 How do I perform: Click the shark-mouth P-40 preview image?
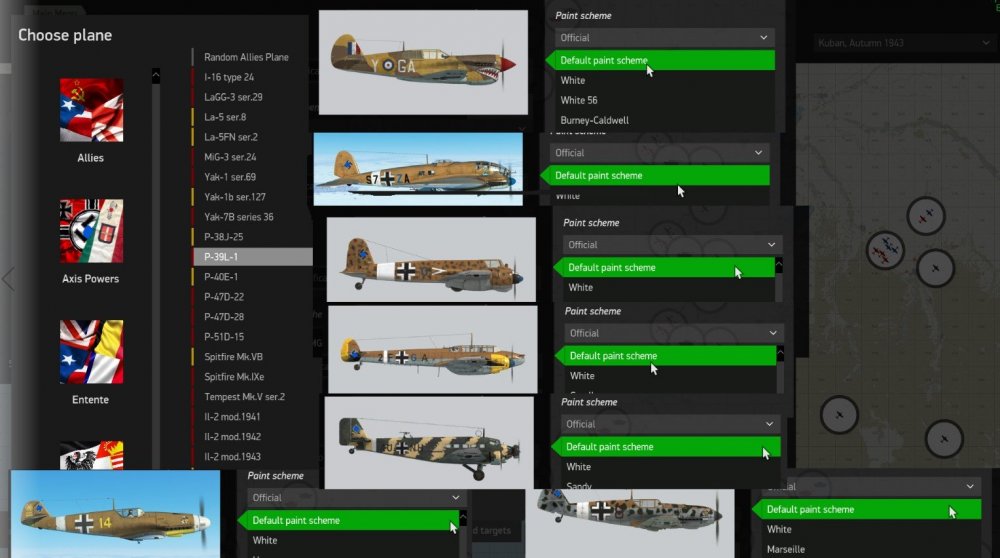(423, 62)
